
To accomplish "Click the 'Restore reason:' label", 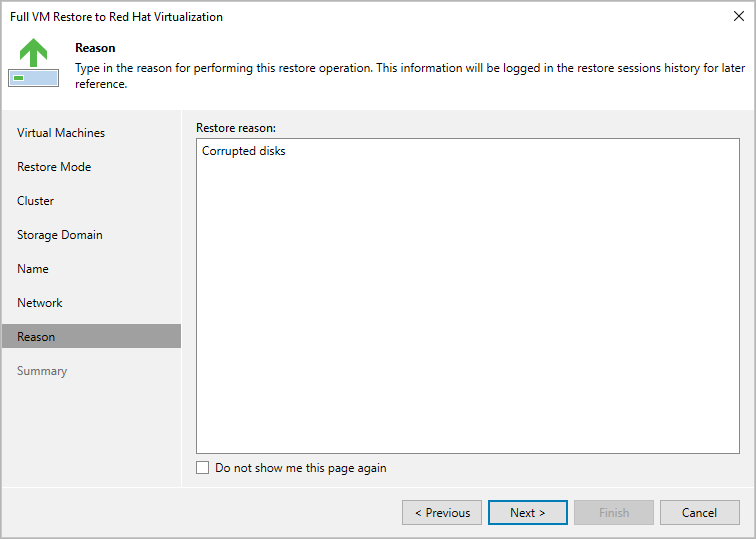I will click(236, 128).
